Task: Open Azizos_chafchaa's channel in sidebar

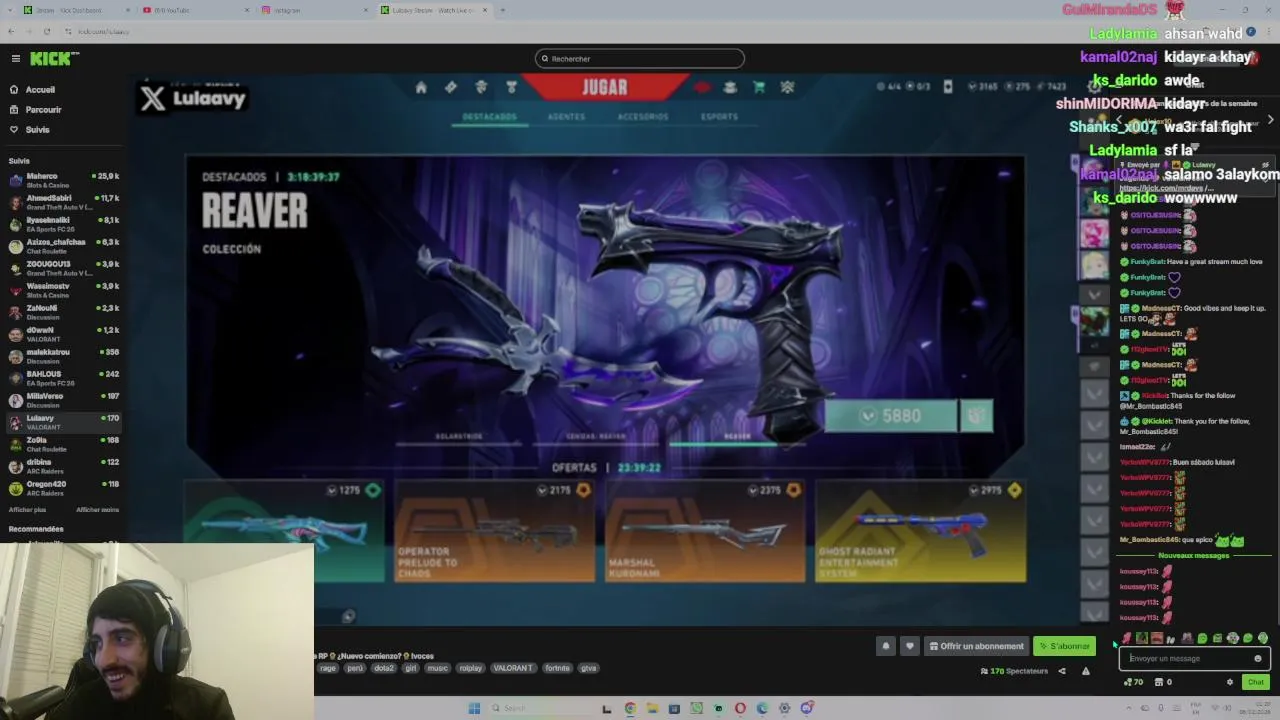Action: coord(63,246)
